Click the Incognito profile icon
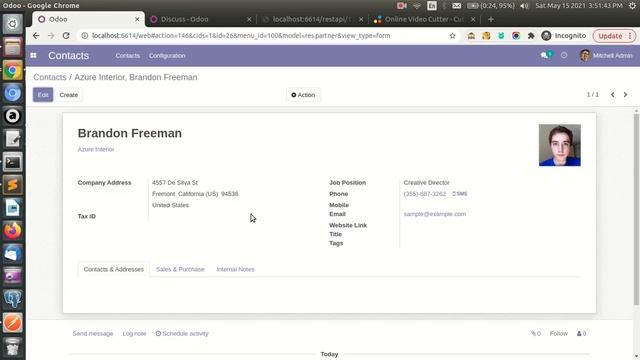This screenshot has height=360, width=640. [x=546, y=36]
